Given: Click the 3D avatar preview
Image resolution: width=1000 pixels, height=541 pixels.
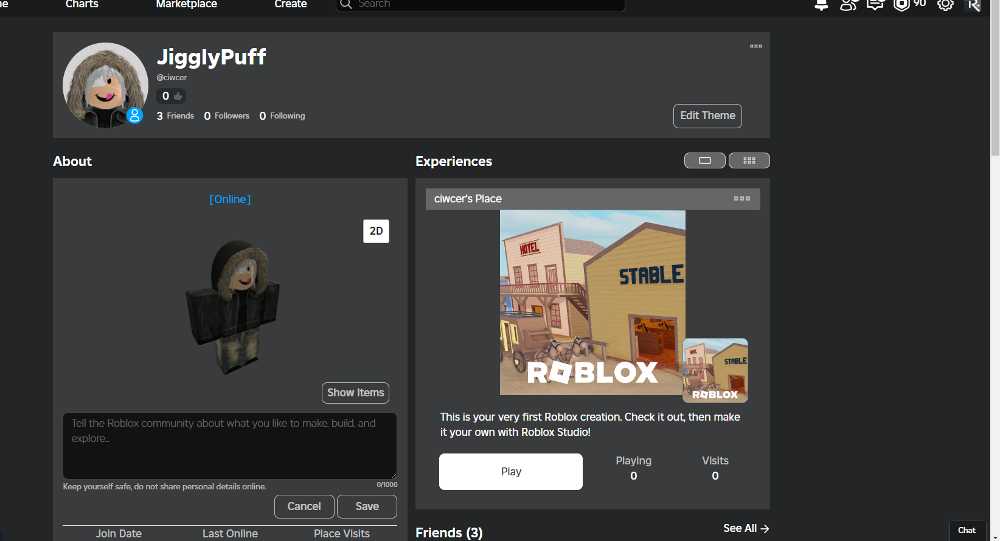Looking at the screenshot, I should (x=233, y=306).
